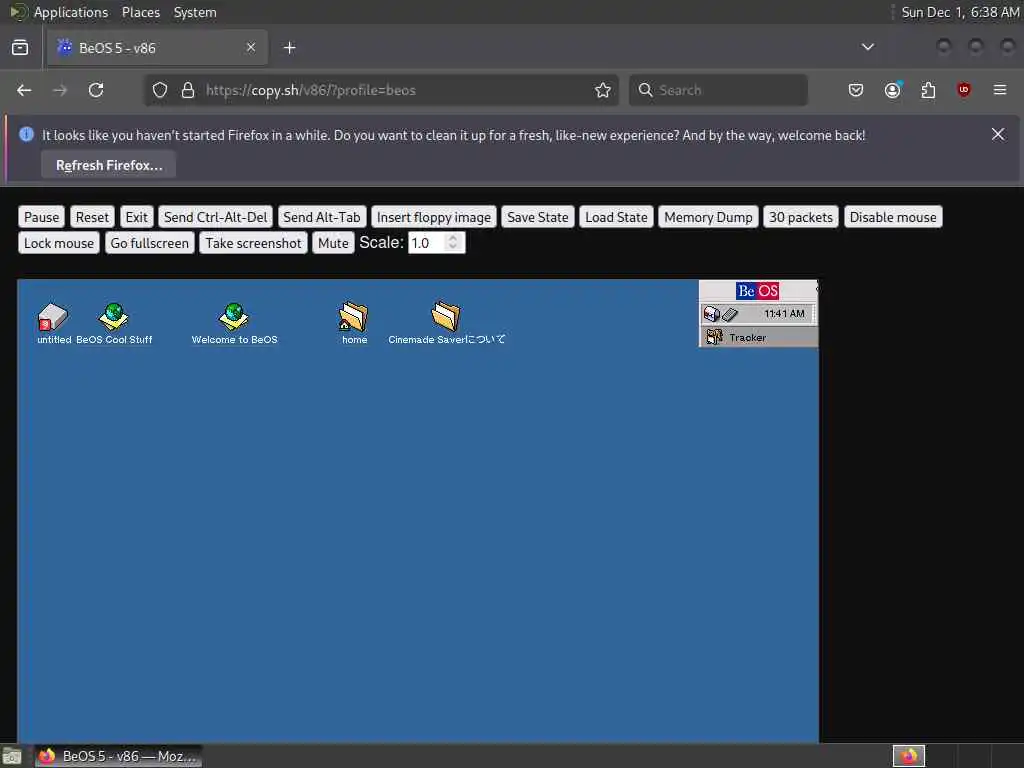Open Firefox account menu

892,90
